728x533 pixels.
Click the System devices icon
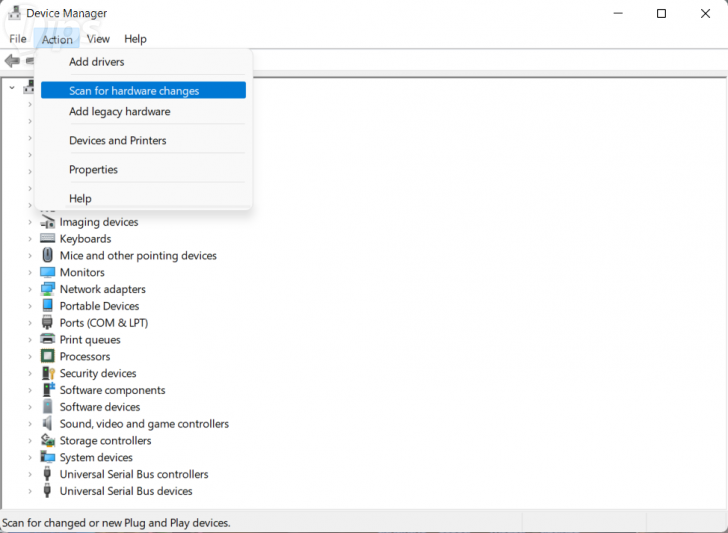coord(47,457)
